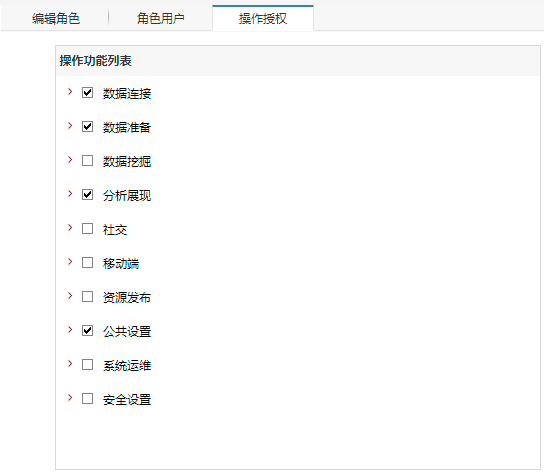
Task: Expand the 数据准备 tree node
Action: [70, 126]
